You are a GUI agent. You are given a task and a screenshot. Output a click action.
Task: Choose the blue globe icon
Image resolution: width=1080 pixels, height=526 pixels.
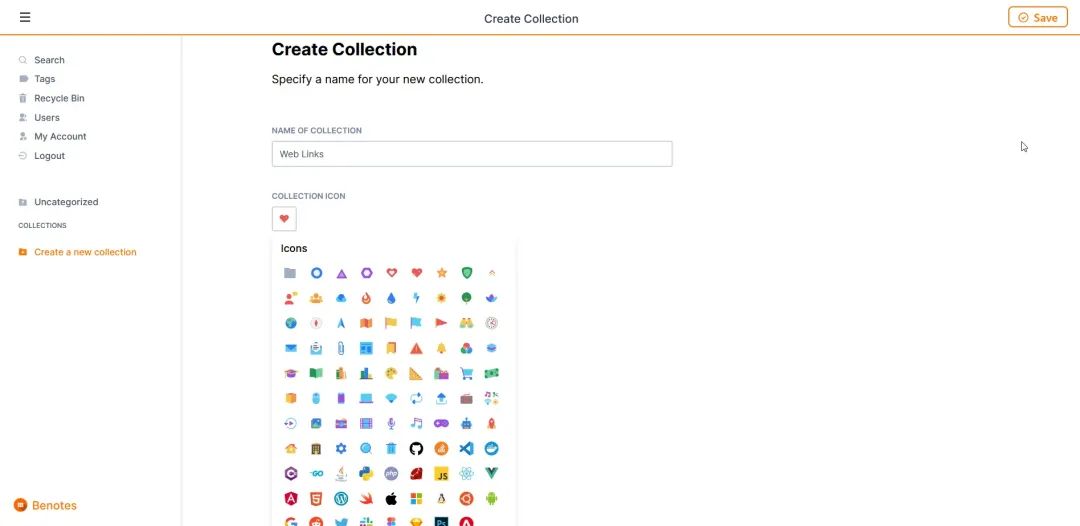291,323
